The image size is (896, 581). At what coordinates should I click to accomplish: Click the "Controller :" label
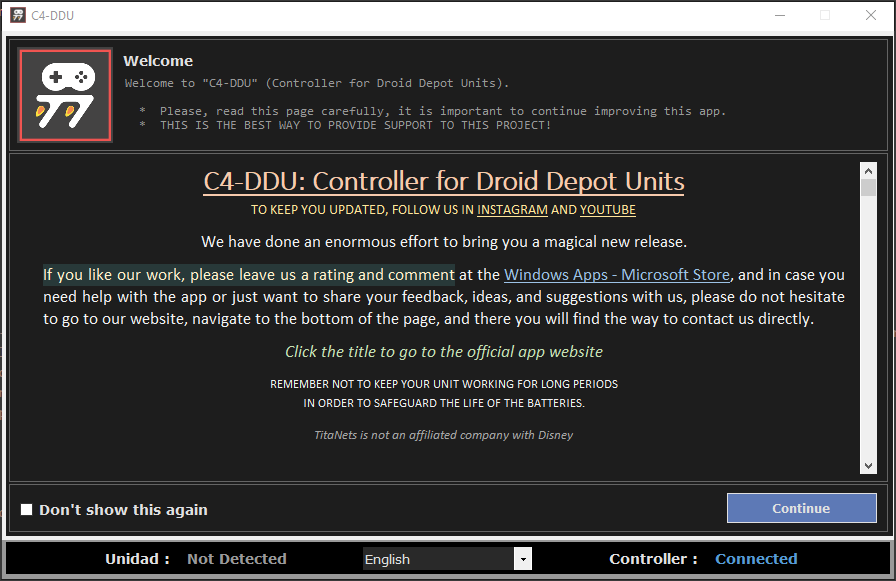[653, 559]
